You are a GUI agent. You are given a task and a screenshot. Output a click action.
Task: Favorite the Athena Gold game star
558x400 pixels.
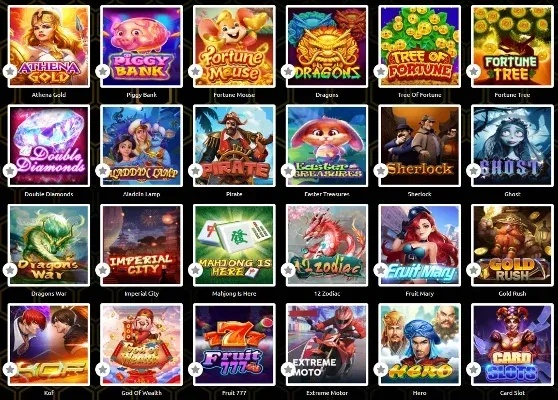(10, 72)
